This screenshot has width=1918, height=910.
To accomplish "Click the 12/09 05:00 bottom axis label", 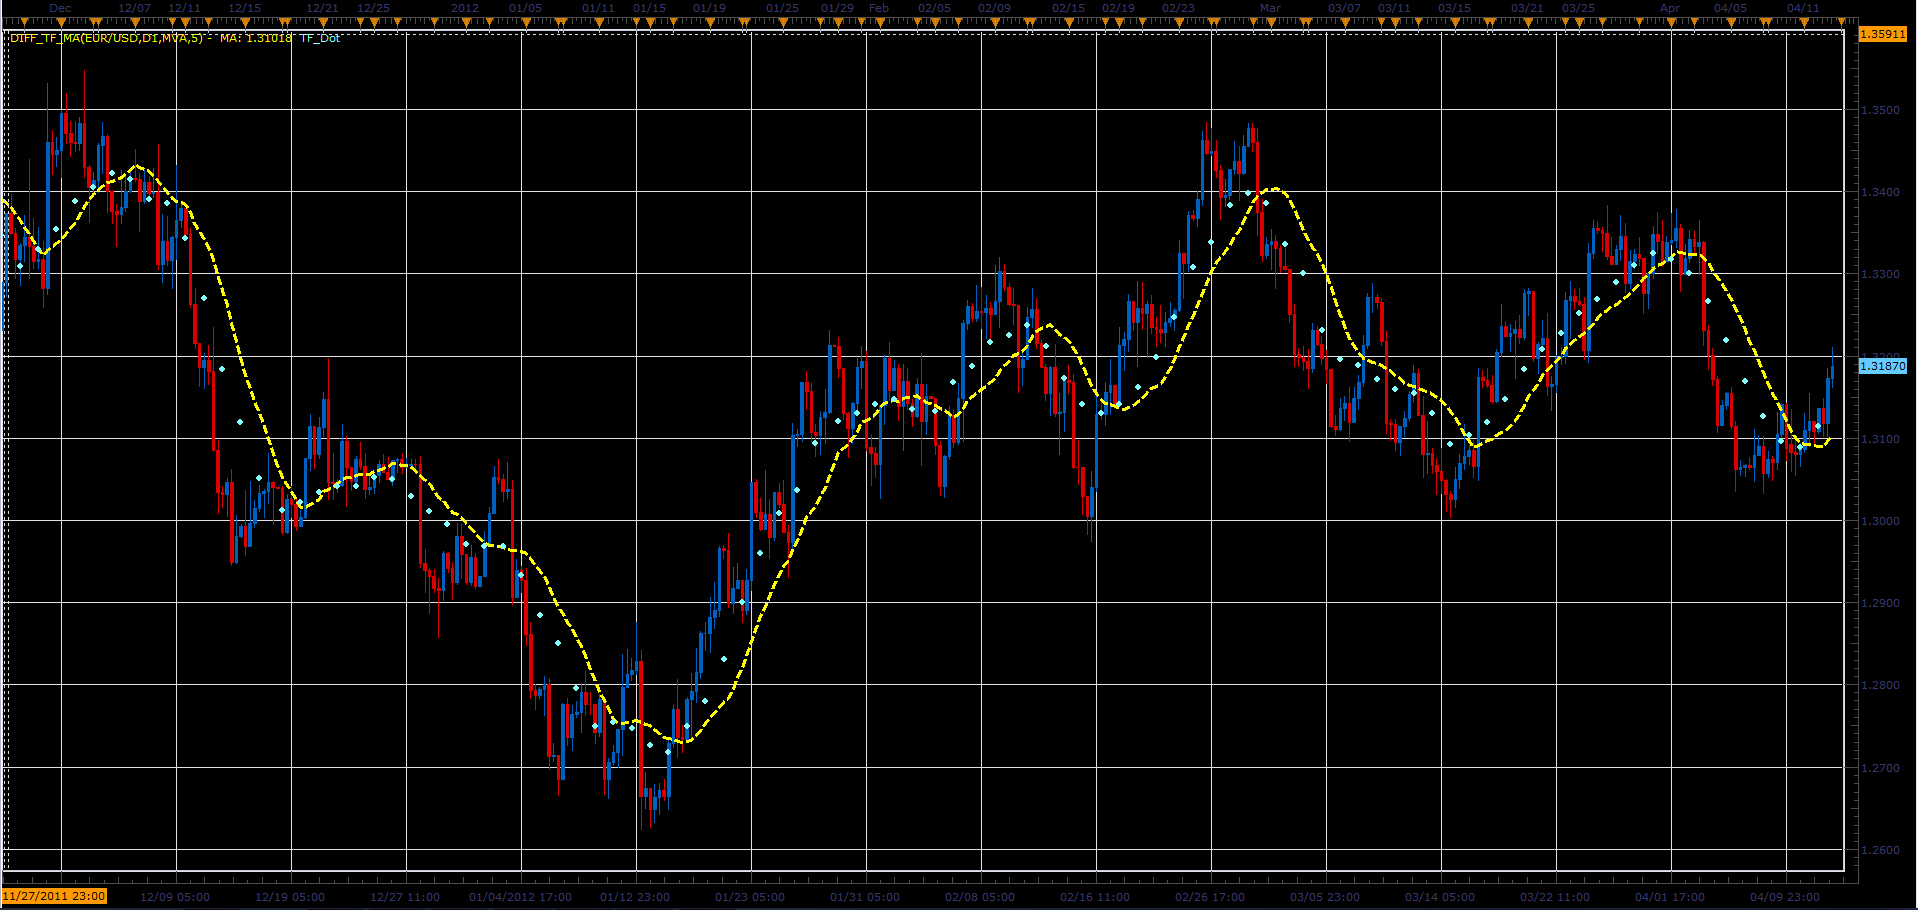I will [x=175, y=897].
